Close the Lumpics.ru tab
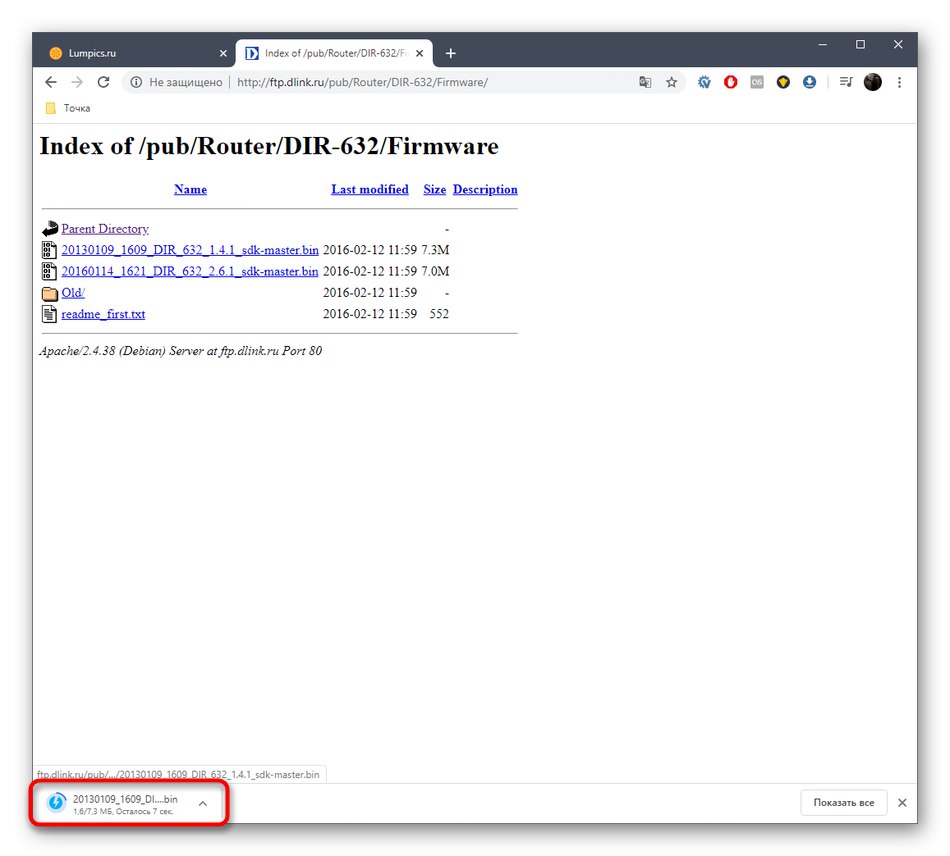 click(x=223, y=53)
